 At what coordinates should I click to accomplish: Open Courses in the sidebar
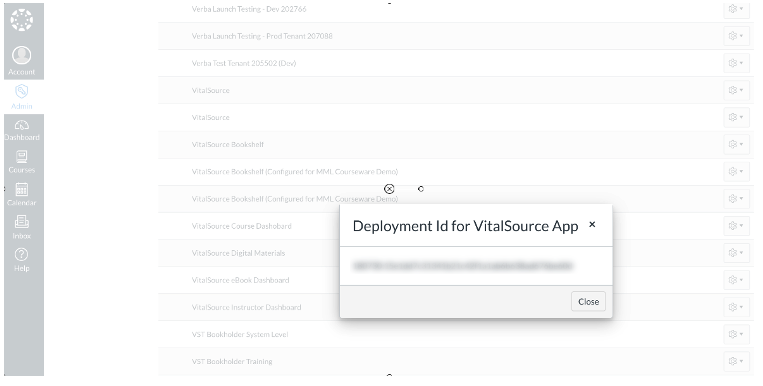click(x=22, y=162)
